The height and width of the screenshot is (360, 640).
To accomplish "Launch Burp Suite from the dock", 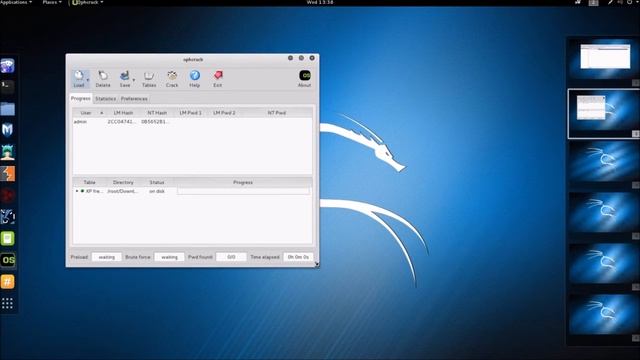I will click(x=7, y=173).
